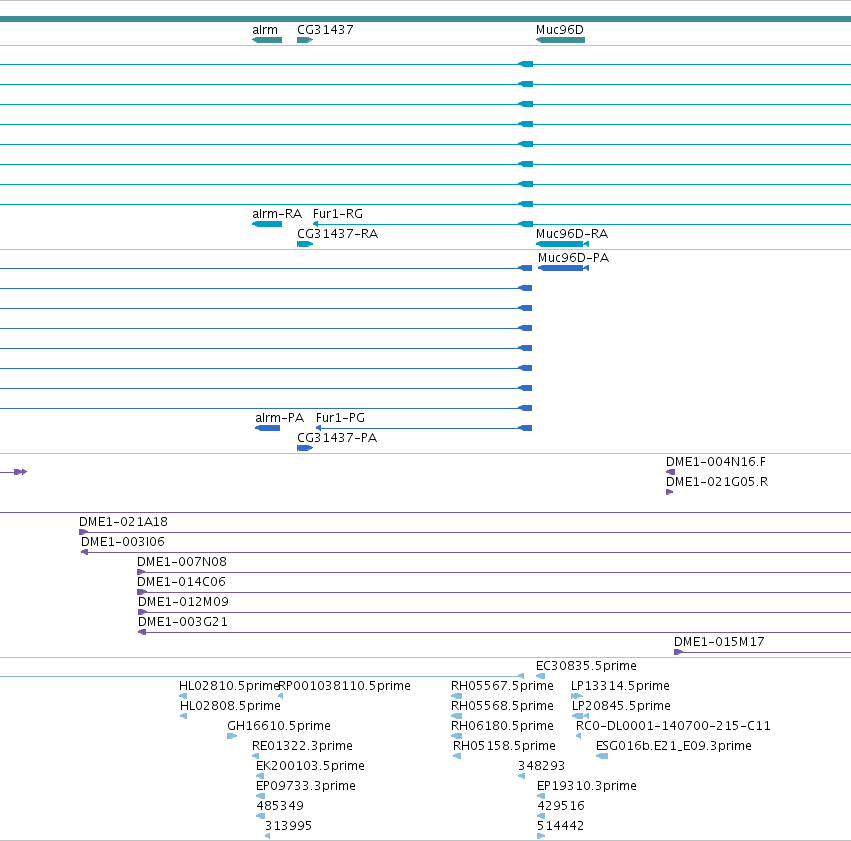Click BAC clone DME1-003I06
Viewport: 851px width, 841px height.
pos(466,552)
